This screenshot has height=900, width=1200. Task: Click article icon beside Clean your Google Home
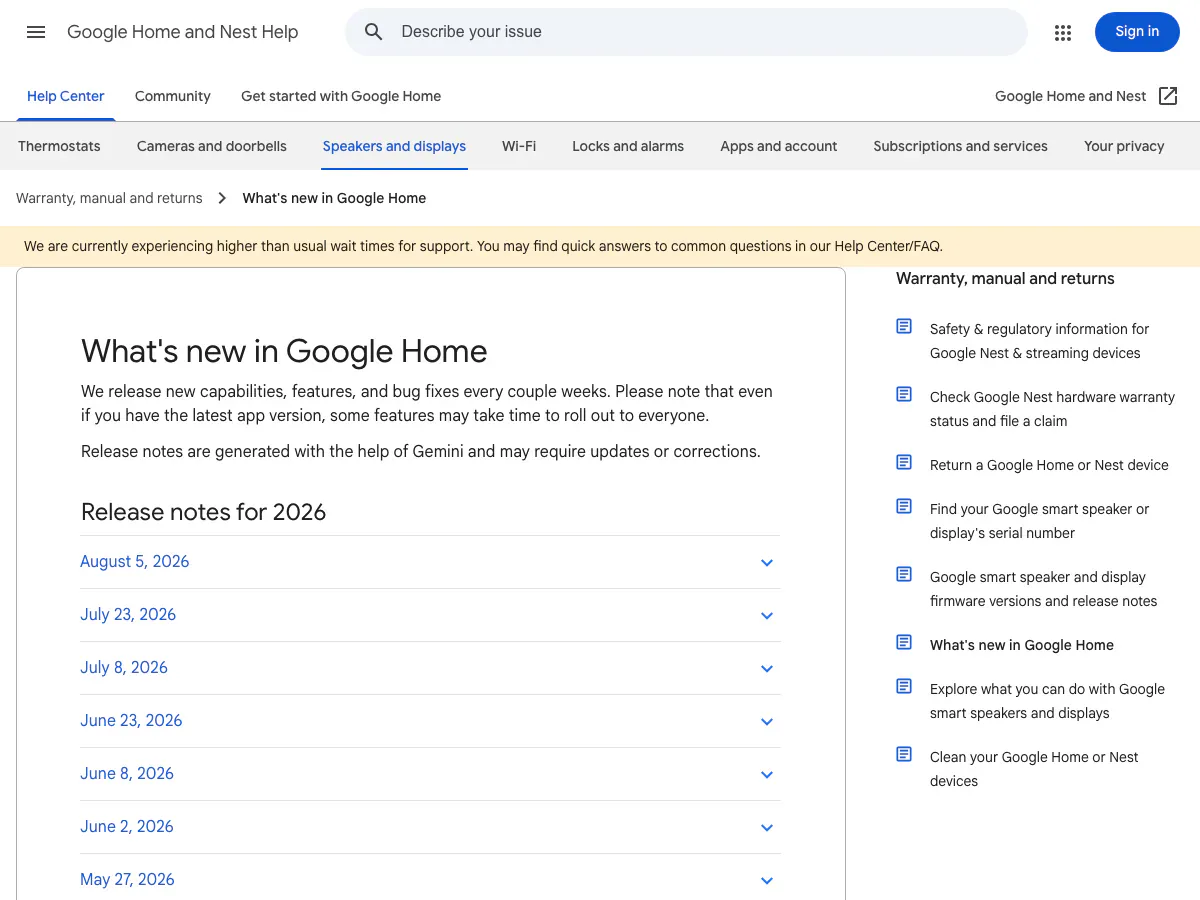(904, 754)
